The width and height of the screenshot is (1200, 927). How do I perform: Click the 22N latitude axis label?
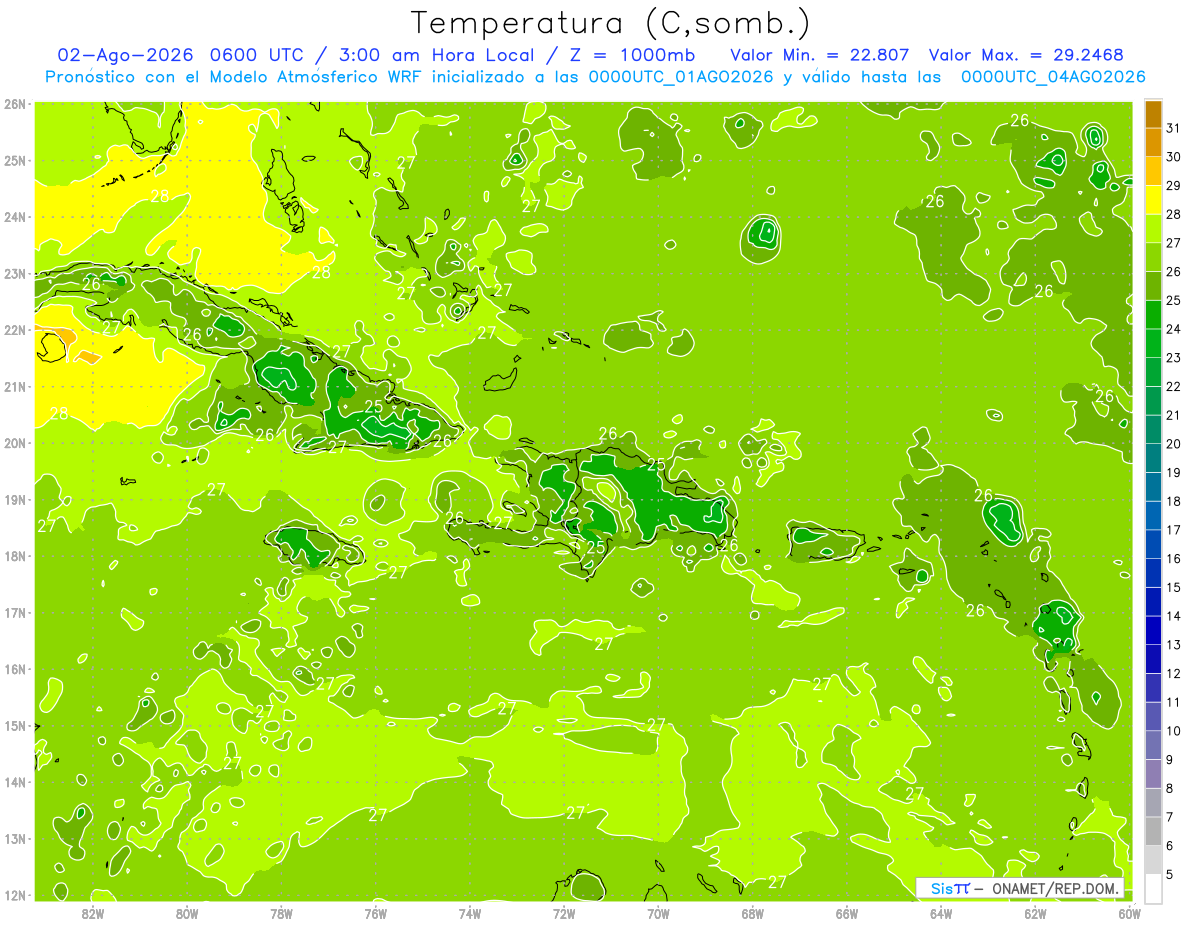(x=15, y=330)
